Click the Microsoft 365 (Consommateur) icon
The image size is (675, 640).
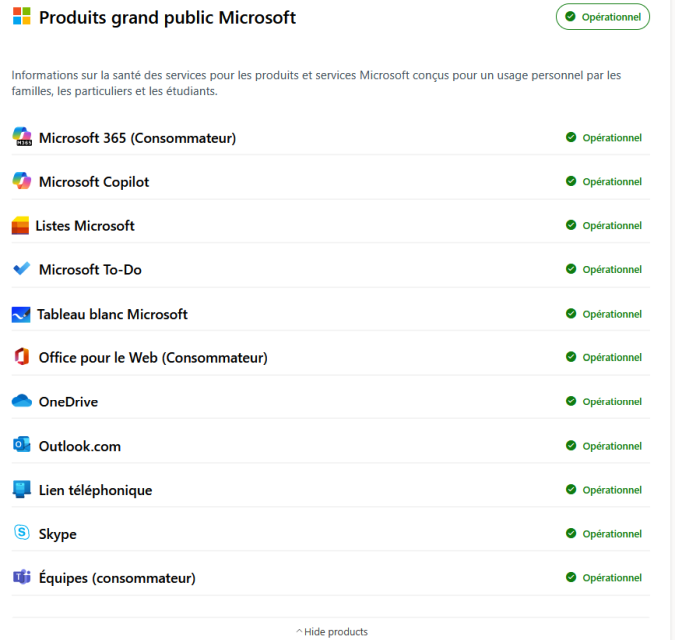pos(22,137)
